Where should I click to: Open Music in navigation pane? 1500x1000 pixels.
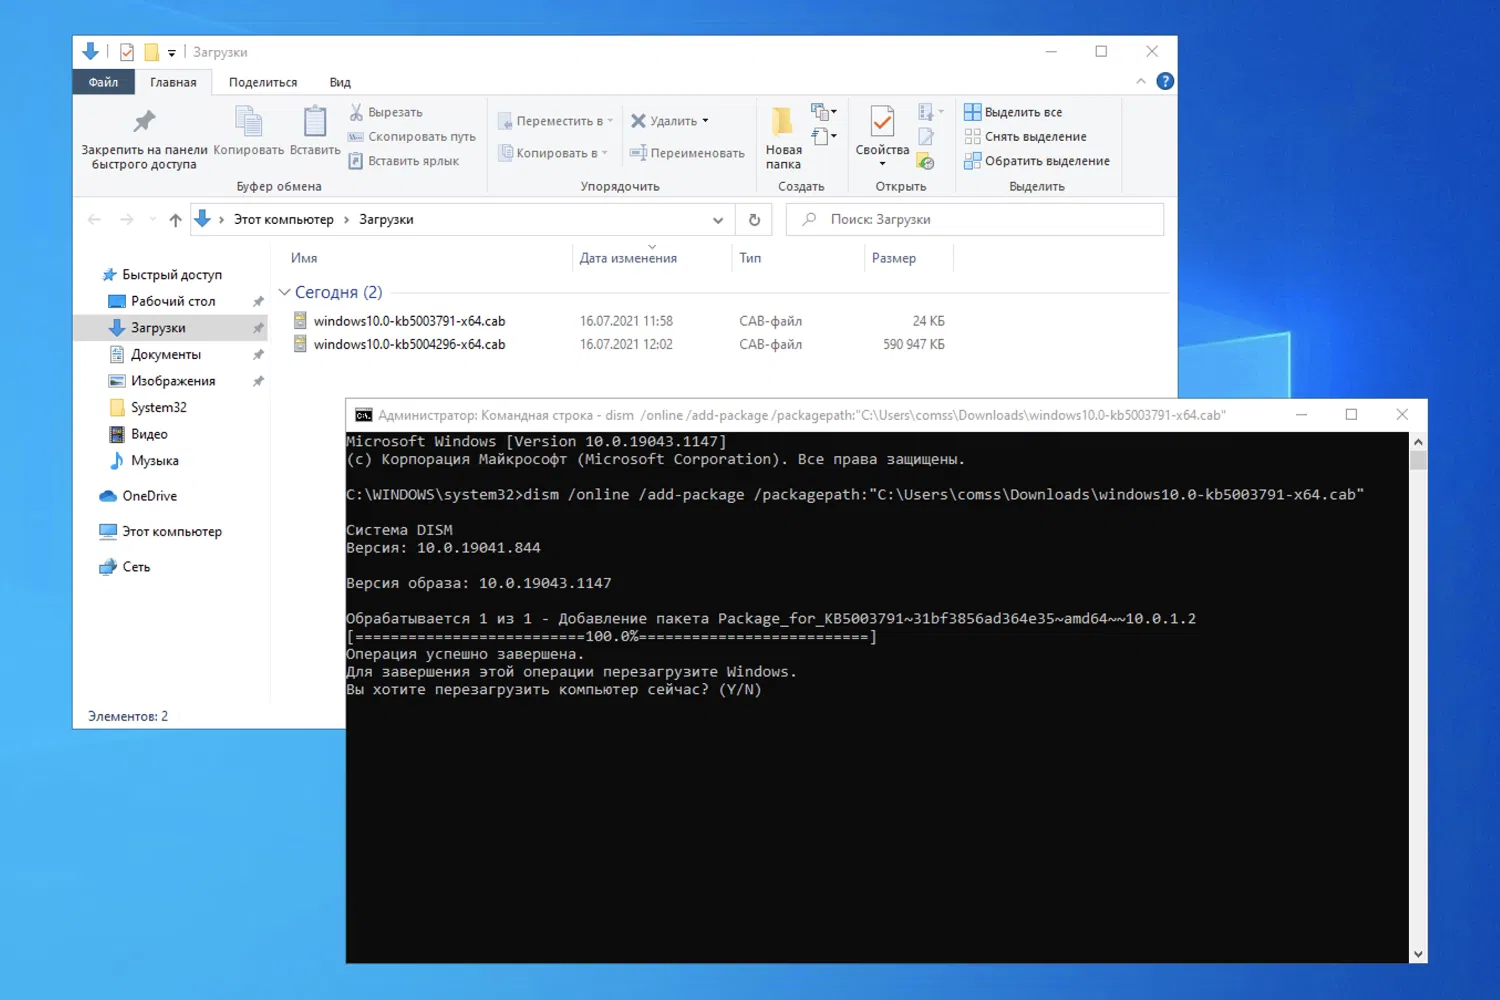click(x=155, y=461)
